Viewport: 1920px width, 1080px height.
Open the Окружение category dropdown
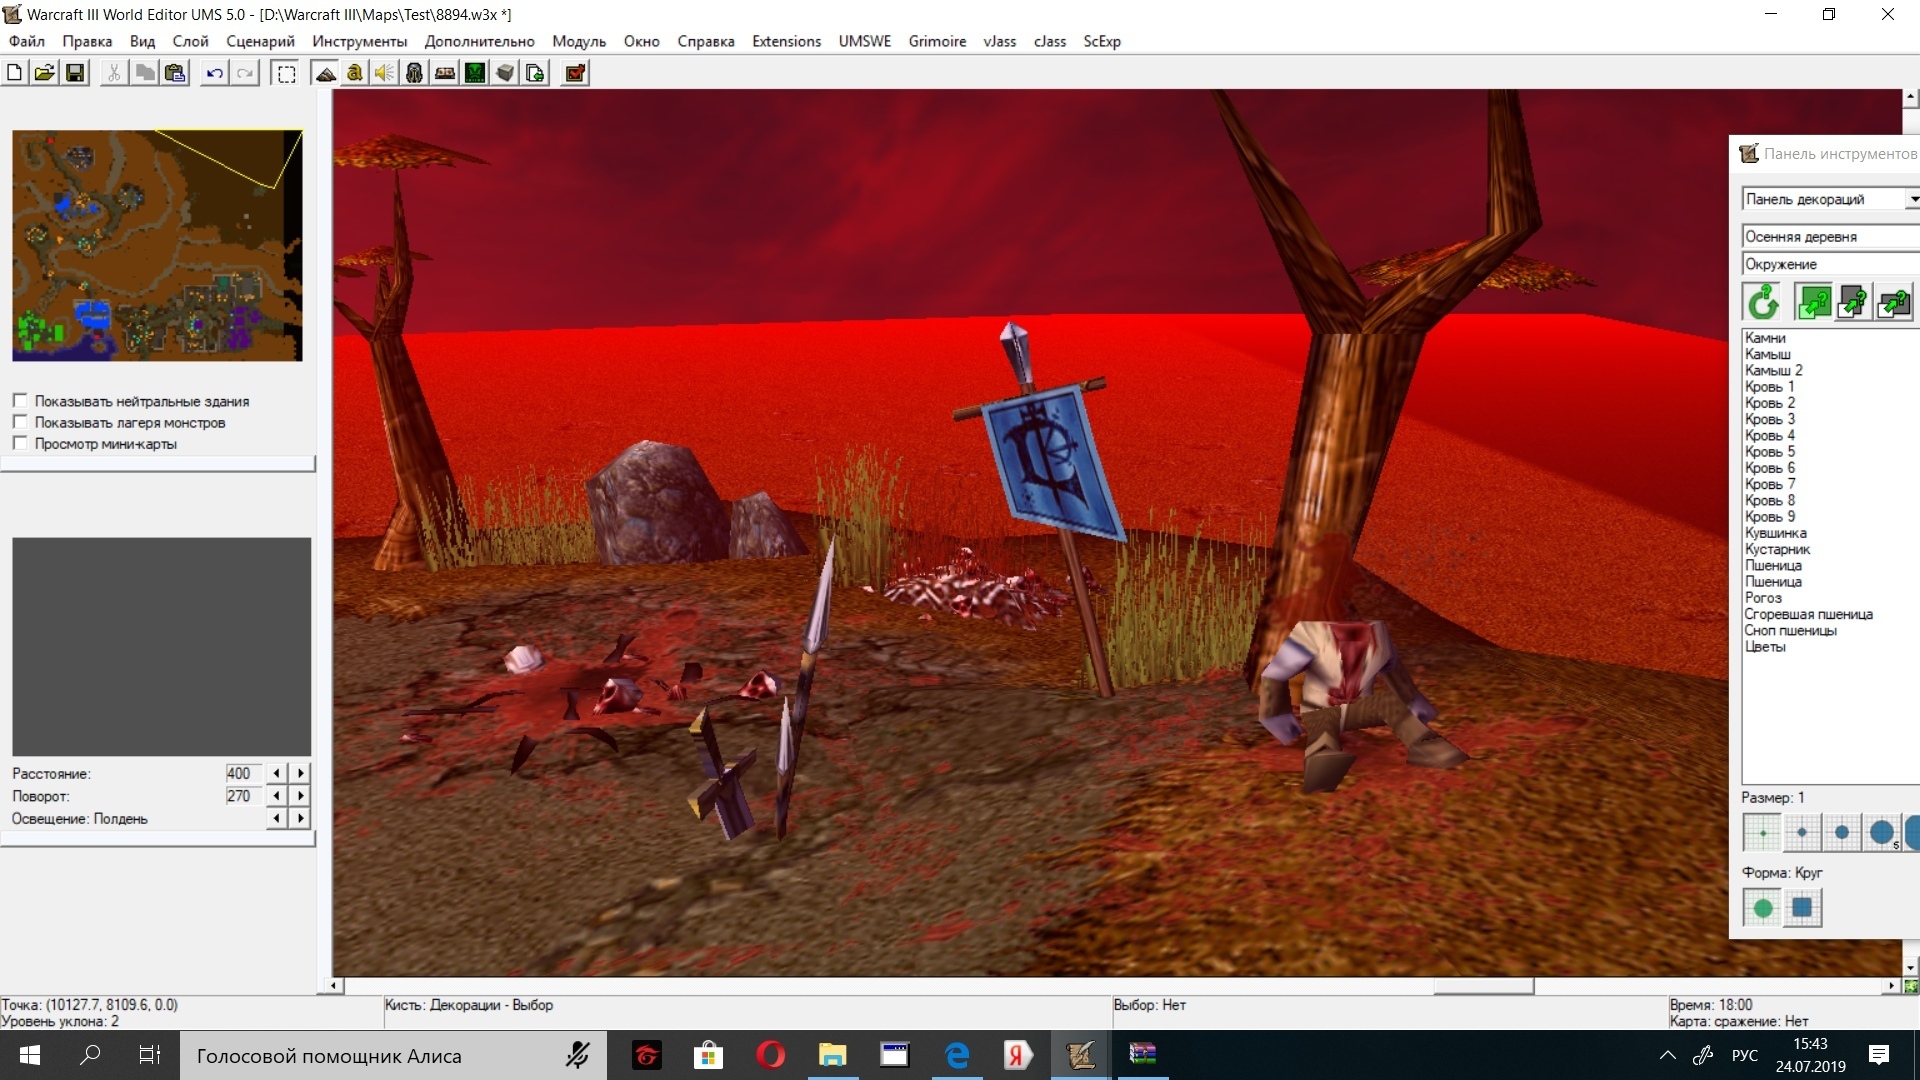(x=1830, y=264)
